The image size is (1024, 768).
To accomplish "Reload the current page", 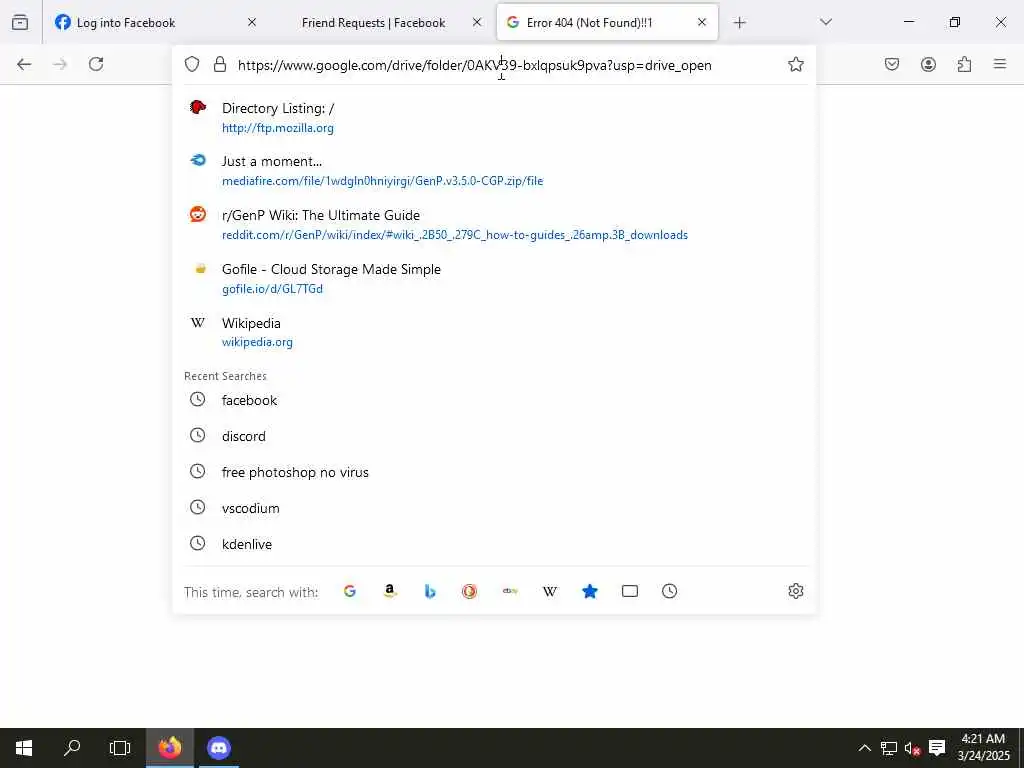I will pyautogui.click(x=96, y=64).
